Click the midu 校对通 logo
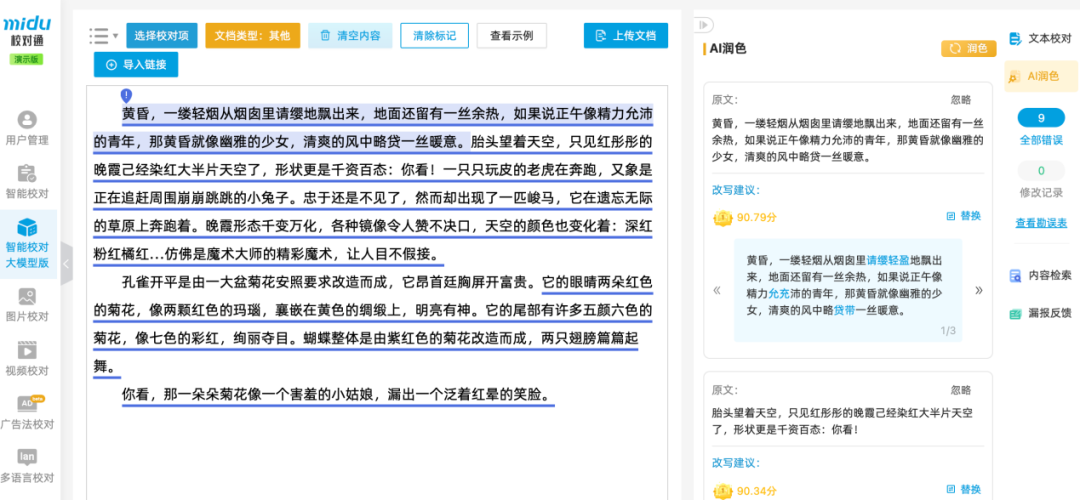The height and width of the screenshot is (500, 1080). 28,32
